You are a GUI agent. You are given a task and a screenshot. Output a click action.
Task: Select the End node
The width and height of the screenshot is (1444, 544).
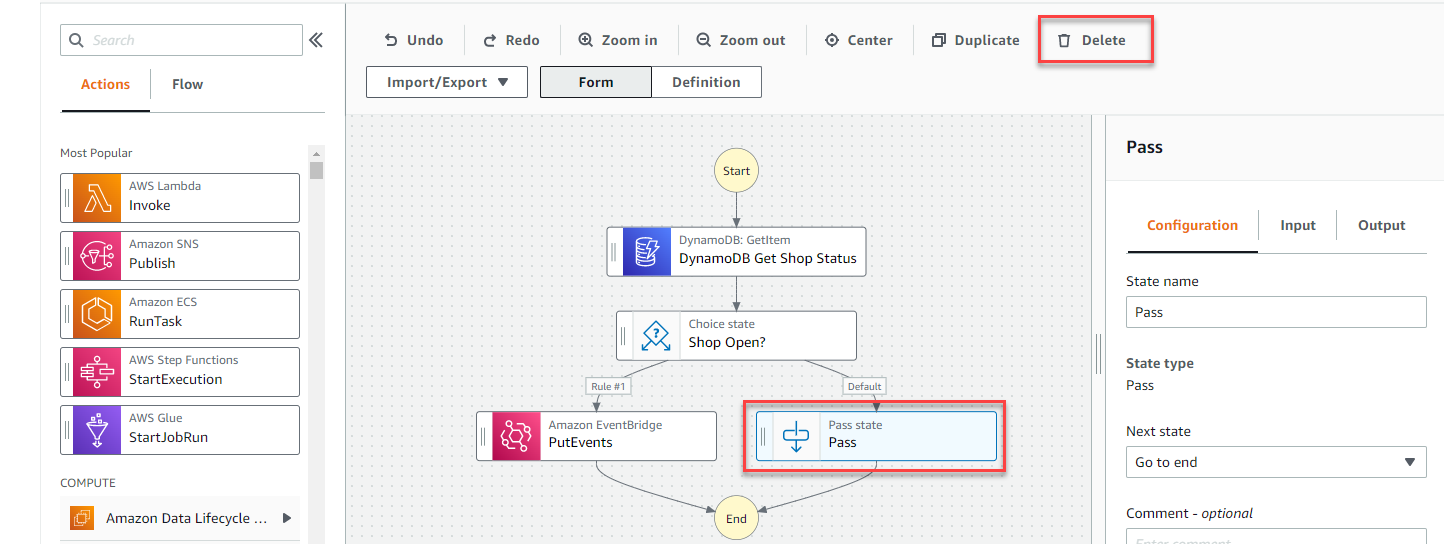click(736, 518)
